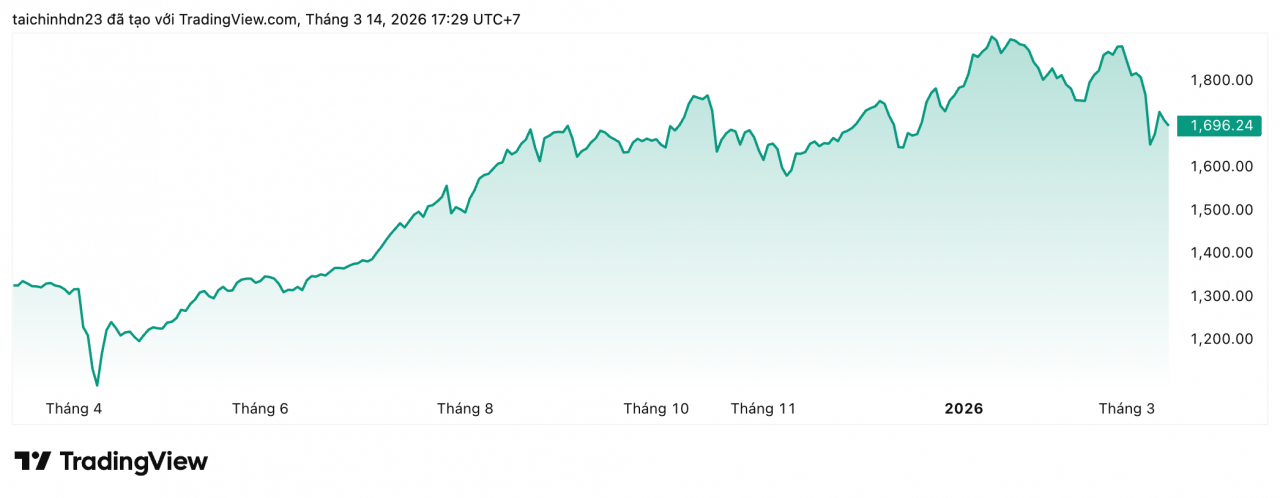Image resolution: width=1280 pixels, height=498 pixels.
Task: Click the 1,800.00 price axis label
Action: click(x=1222, y=80)
